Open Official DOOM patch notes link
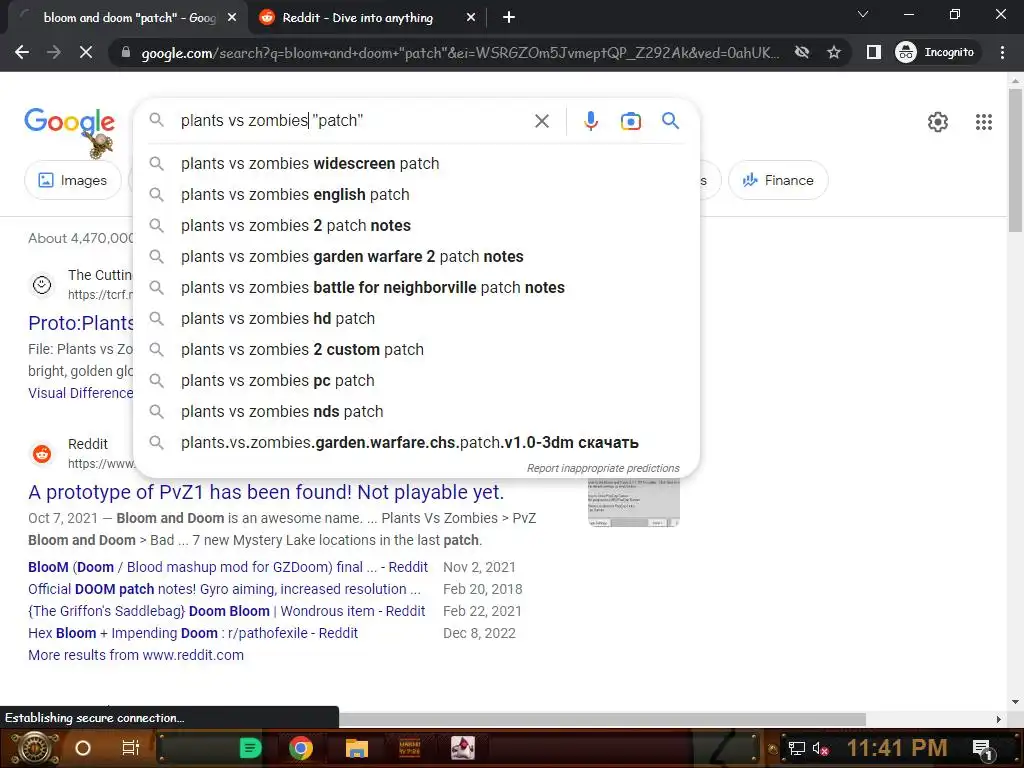 pyautogui.click(x=224, y=589)
